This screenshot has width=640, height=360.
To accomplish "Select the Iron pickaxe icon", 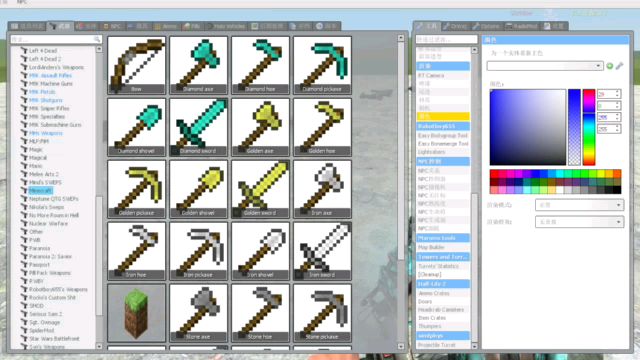I will click(x=198, y=251).
